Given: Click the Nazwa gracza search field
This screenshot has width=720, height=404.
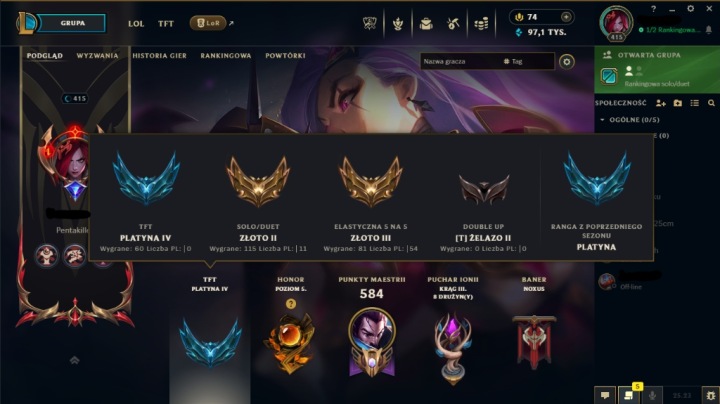Looking at the screenshot, I should 459,61.
